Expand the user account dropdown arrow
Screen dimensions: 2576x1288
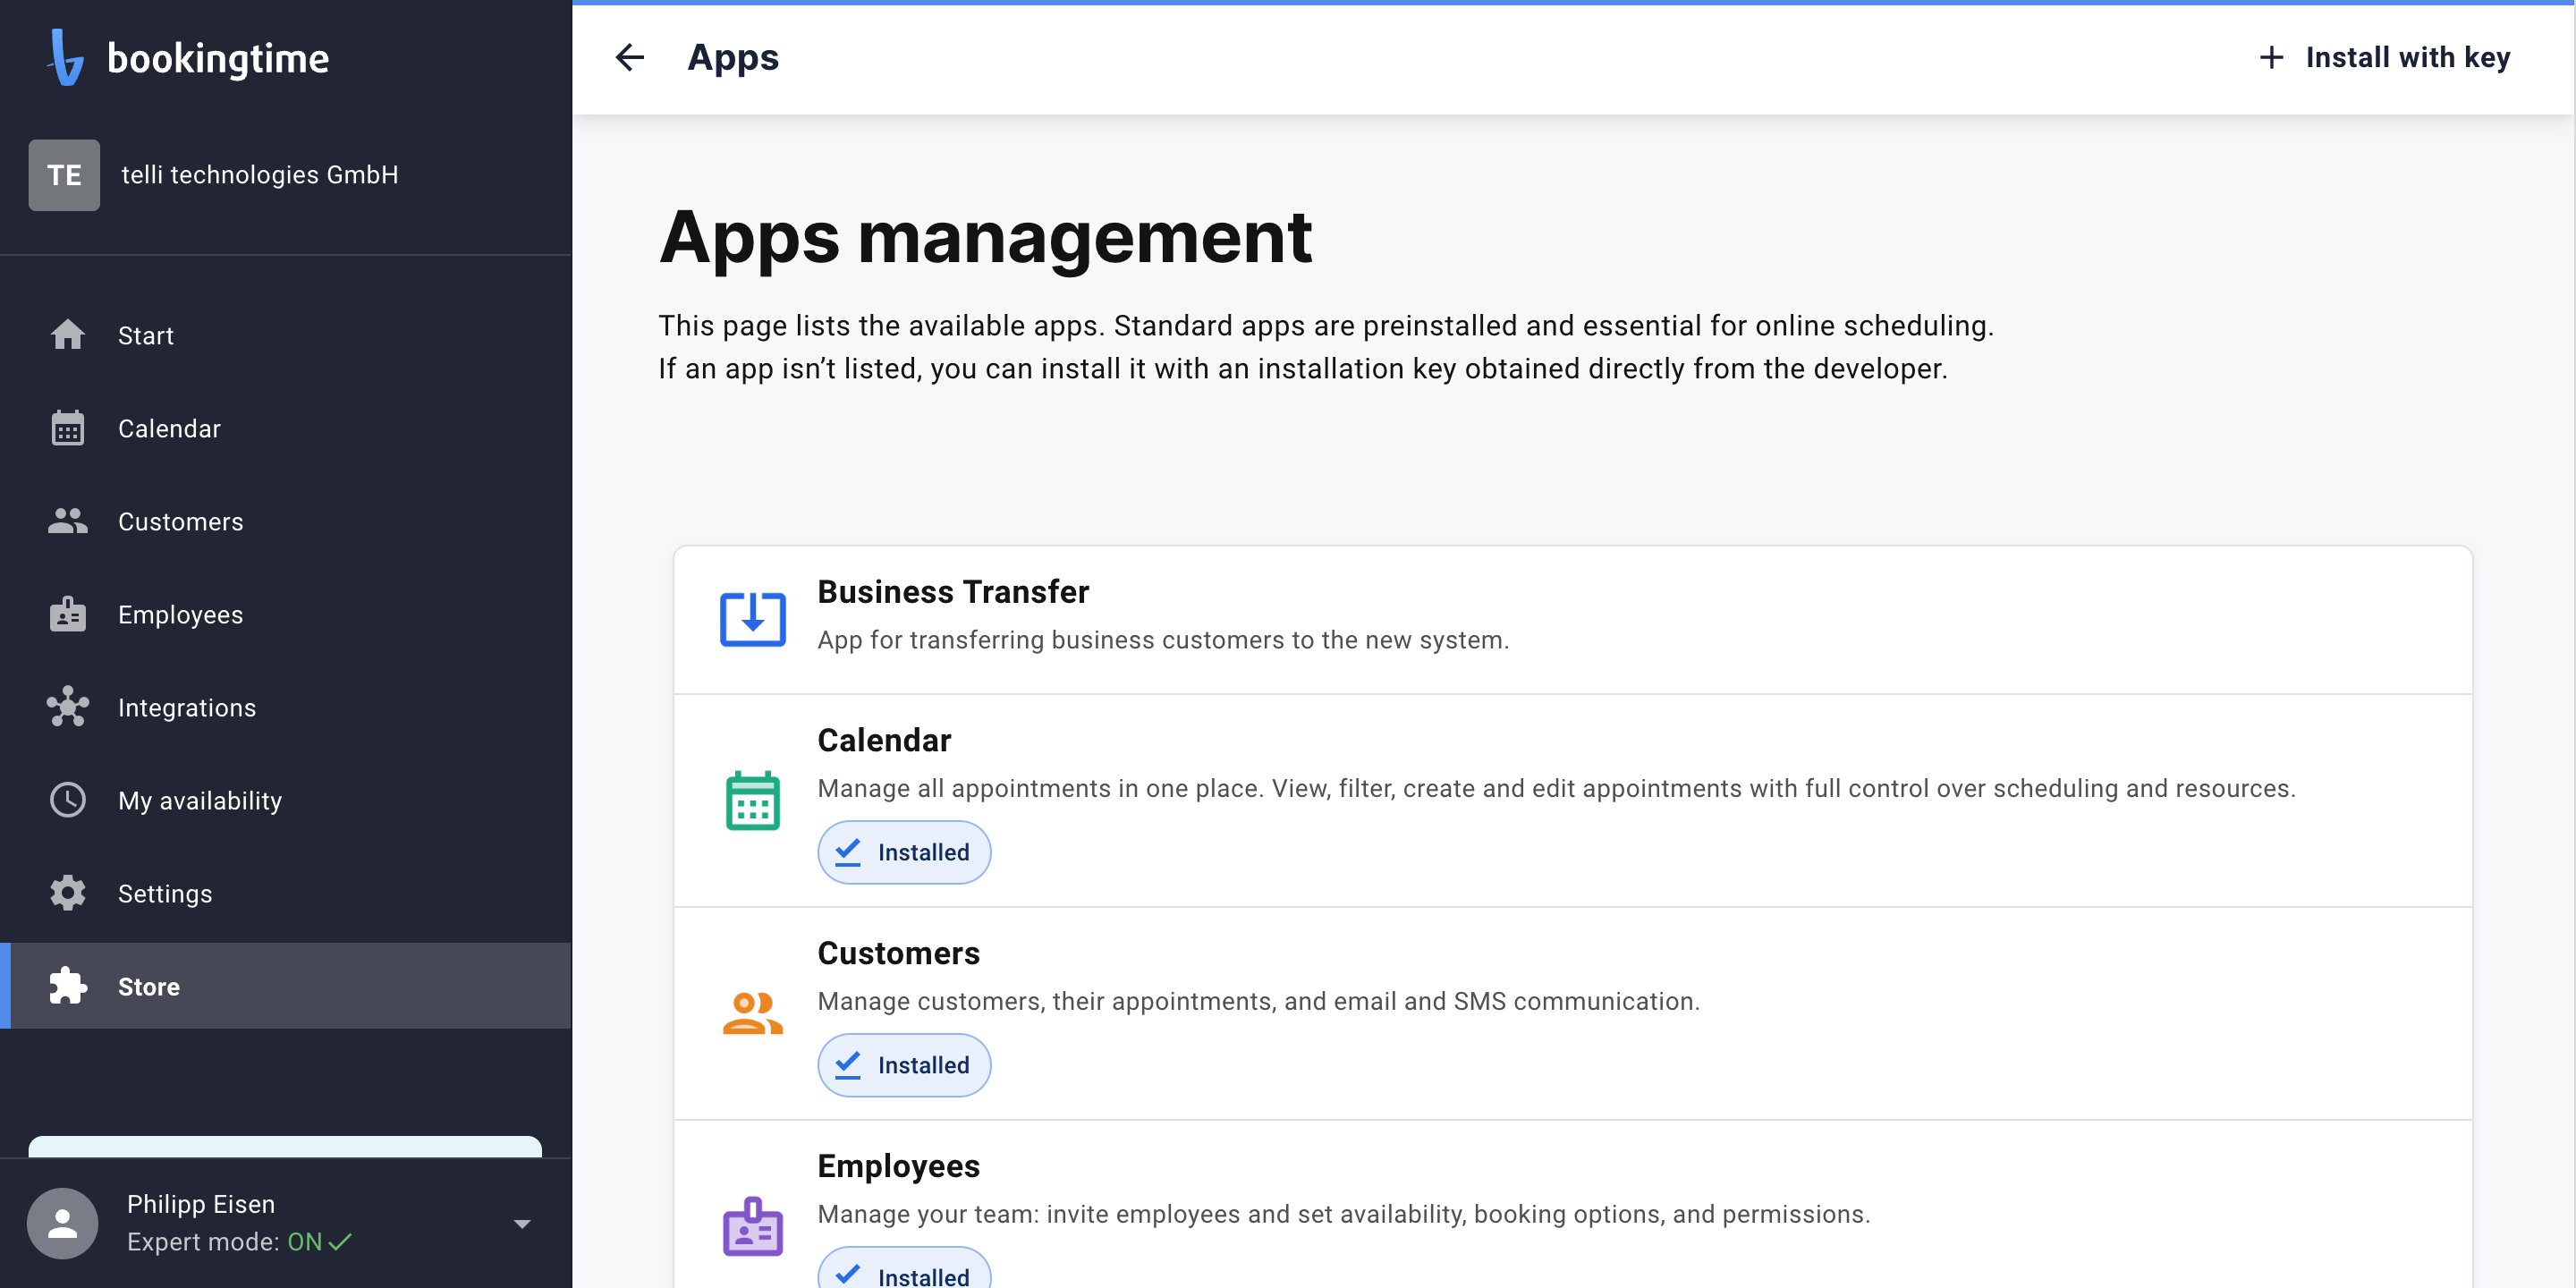pyautogui.click(x=521, y=1223)
